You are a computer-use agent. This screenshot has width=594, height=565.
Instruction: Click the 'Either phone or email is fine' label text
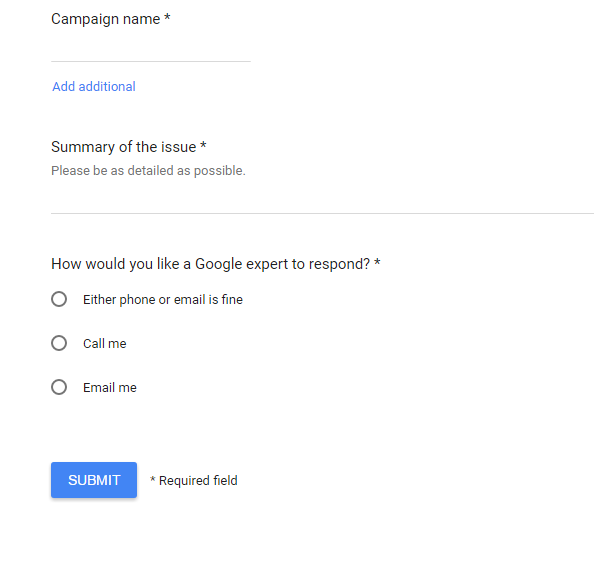163,299
